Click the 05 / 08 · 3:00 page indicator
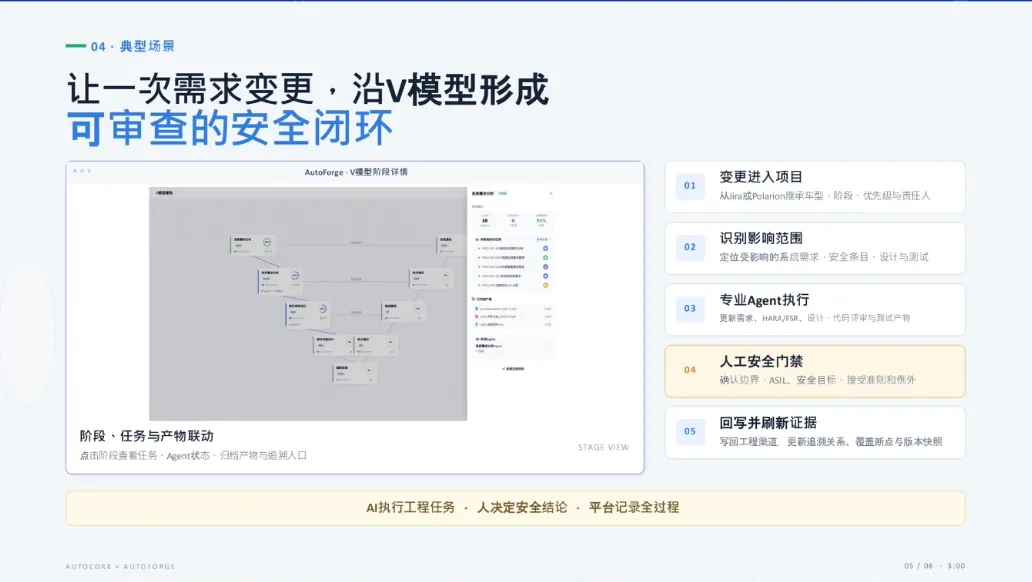 coord(934,566)
